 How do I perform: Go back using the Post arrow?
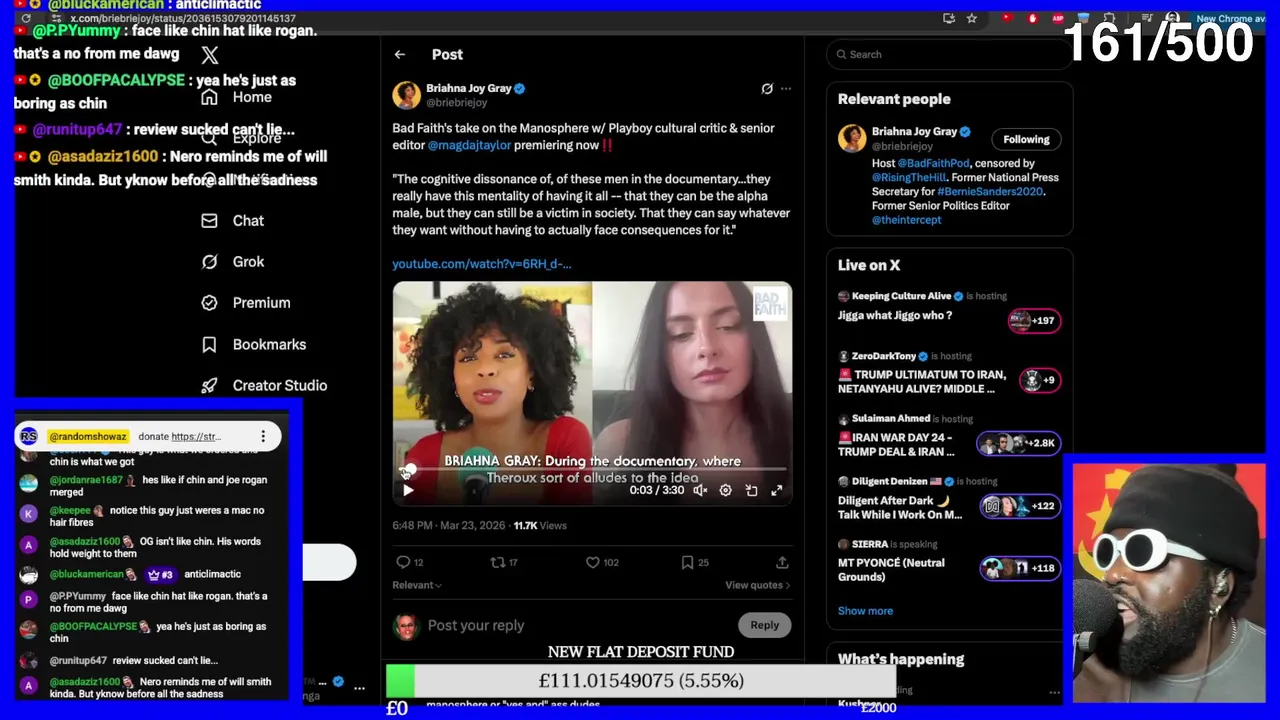(x=400, y=55)
